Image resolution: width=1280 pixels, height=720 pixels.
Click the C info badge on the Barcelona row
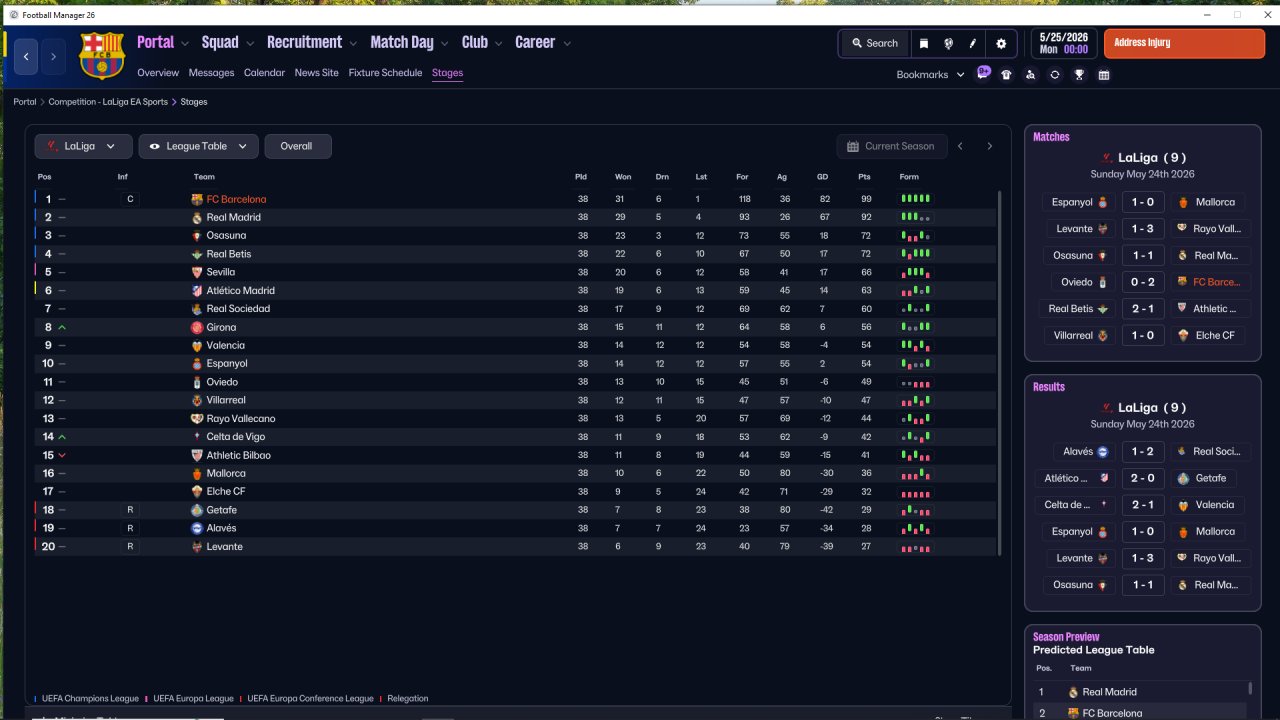click(x=129, y=199)
